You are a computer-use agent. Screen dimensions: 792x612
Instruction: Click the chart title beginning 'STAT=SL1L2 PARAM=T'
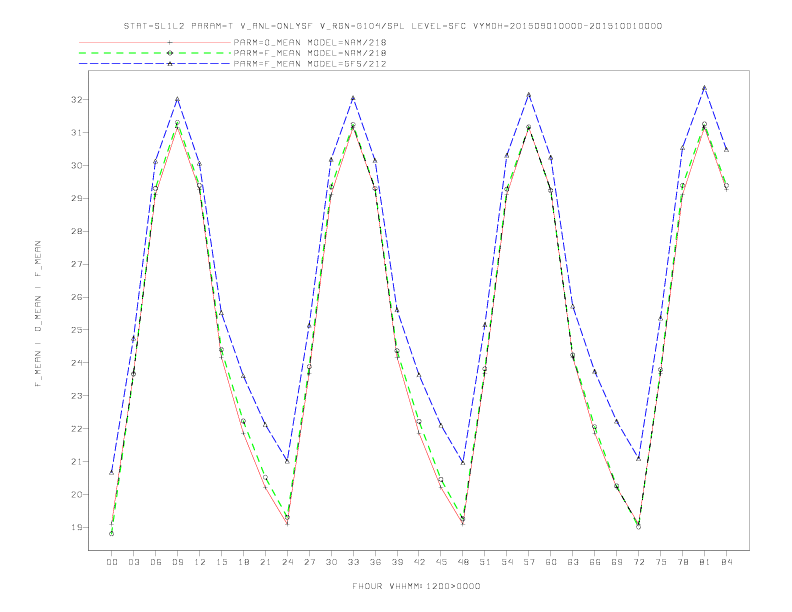[392, 26]
